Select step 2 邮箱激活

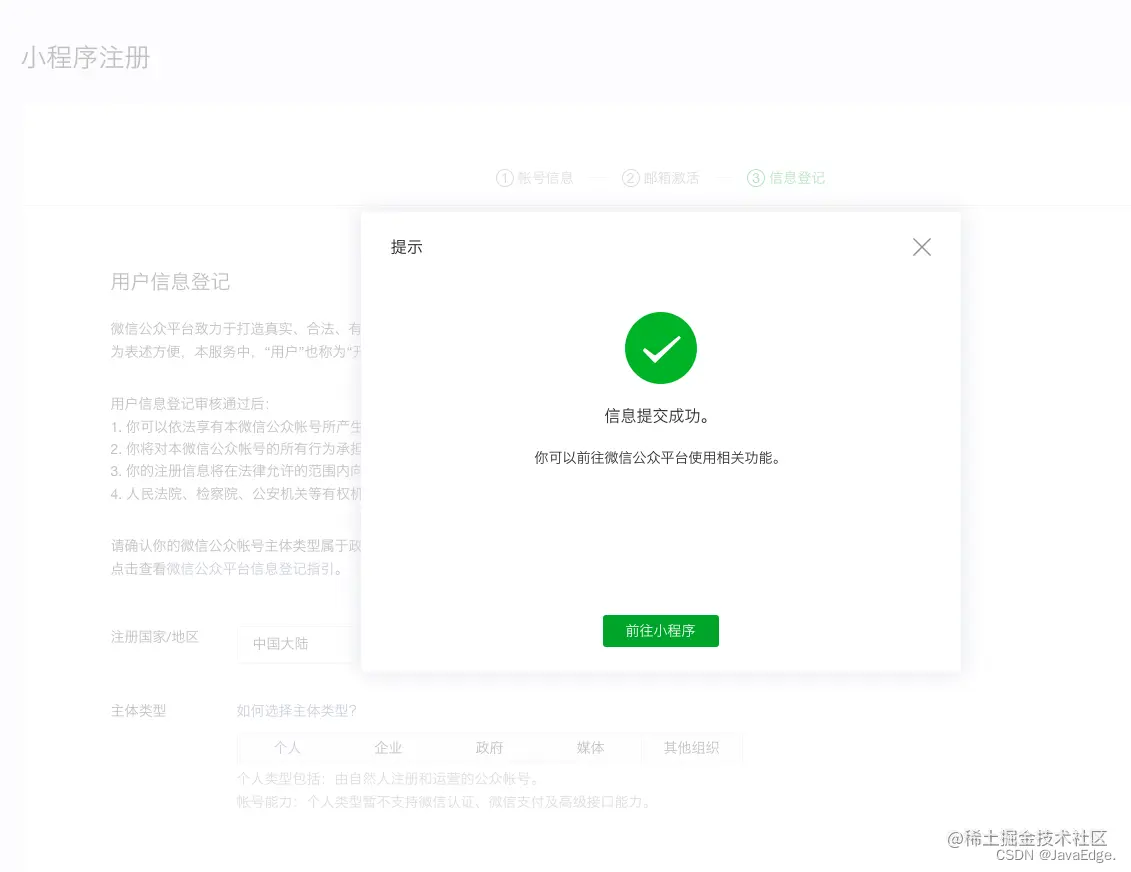point(661,178)
